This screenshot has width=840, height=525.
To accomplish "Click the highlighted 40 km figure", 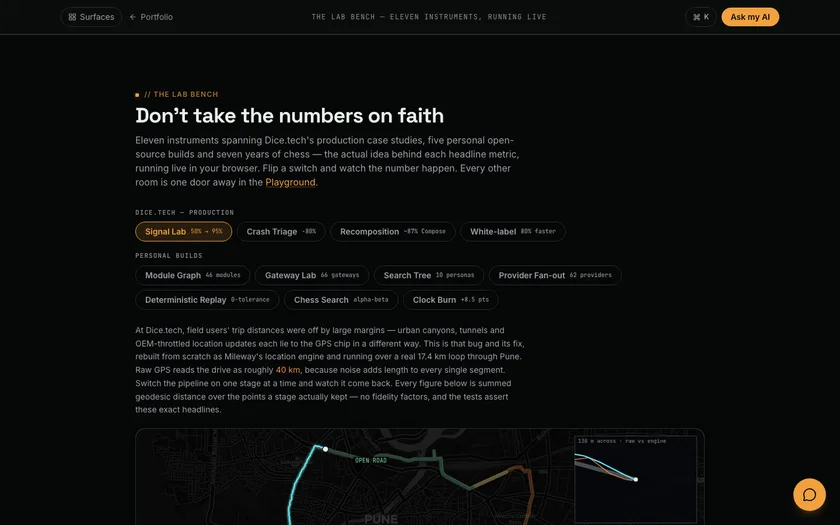I will coord(288,370).
